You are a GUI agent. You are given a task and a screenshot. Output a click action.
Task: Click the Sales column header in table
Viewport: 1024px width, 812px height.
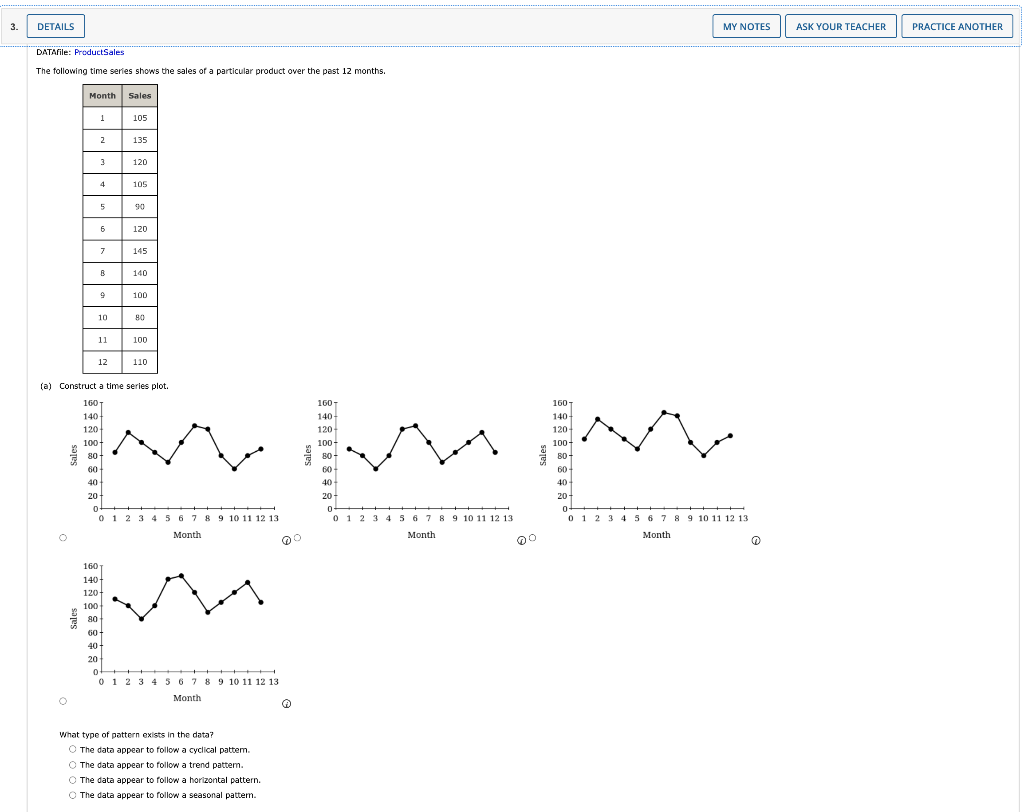pos(140,95)
